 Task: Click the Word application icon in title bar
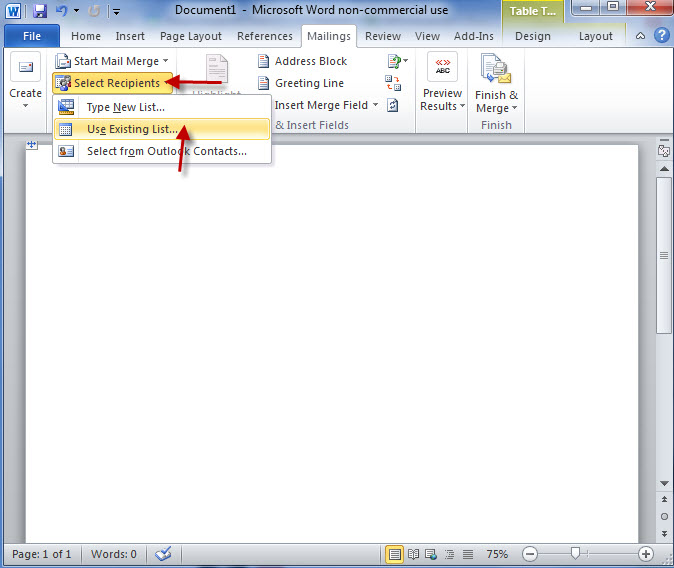(13, 11)
